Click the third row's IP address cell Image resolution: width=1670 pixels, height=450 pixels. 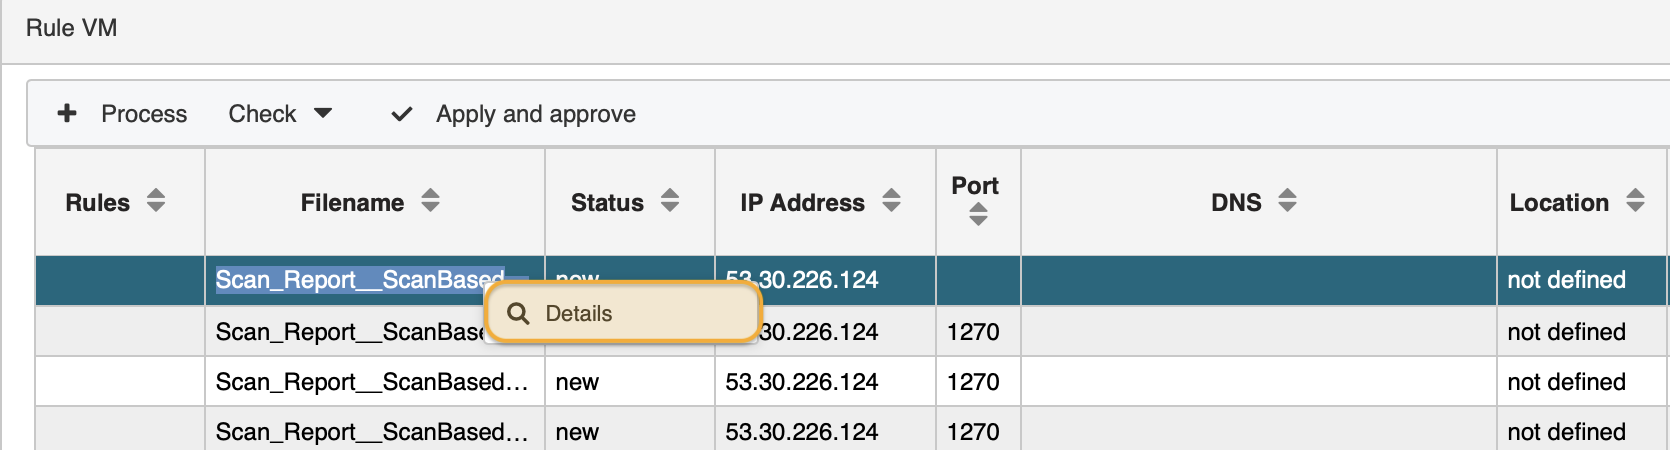click(802, 382)
